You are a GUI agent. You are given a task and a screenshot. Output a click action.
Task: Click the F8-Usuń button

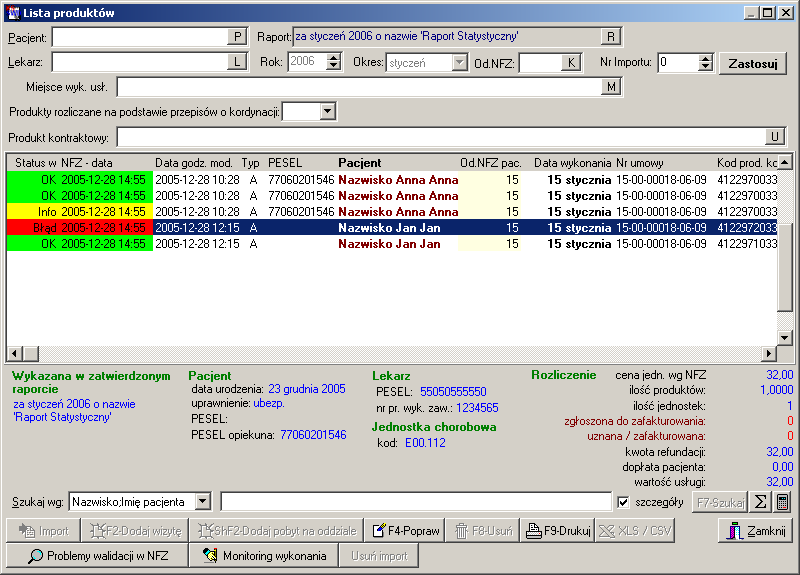483,531
